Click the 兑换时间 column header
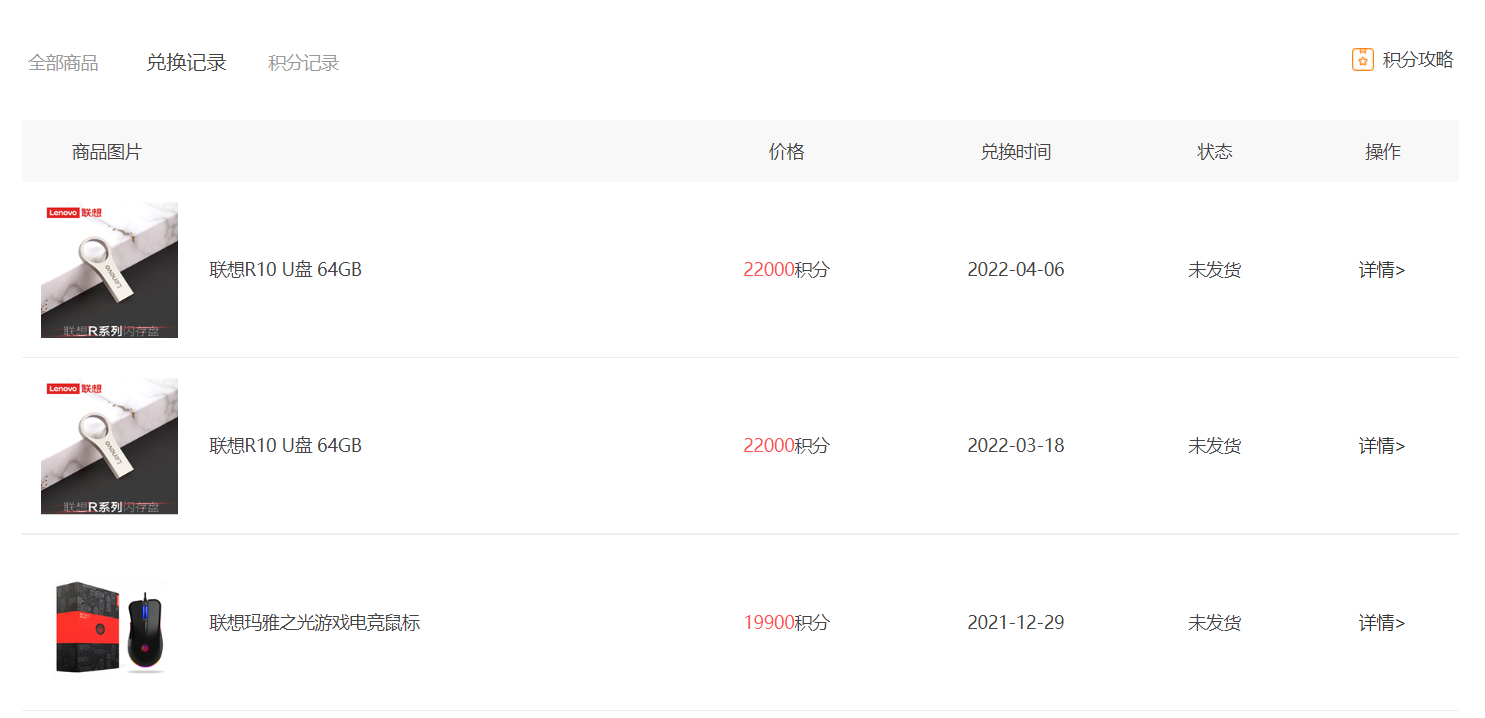Screen dimensions: 1485x718 [1015, 152]
